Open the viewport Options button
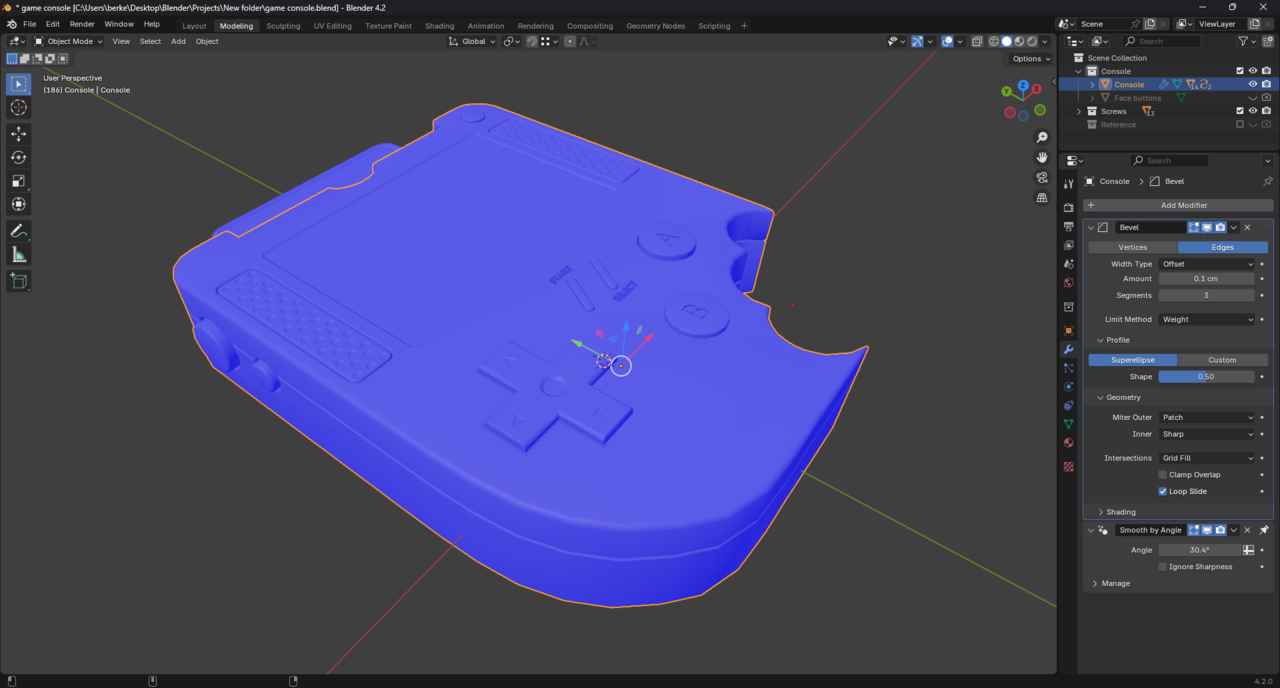Image resolution: width=1280 pixels, height=688 pixels. tap(1029, 58)
